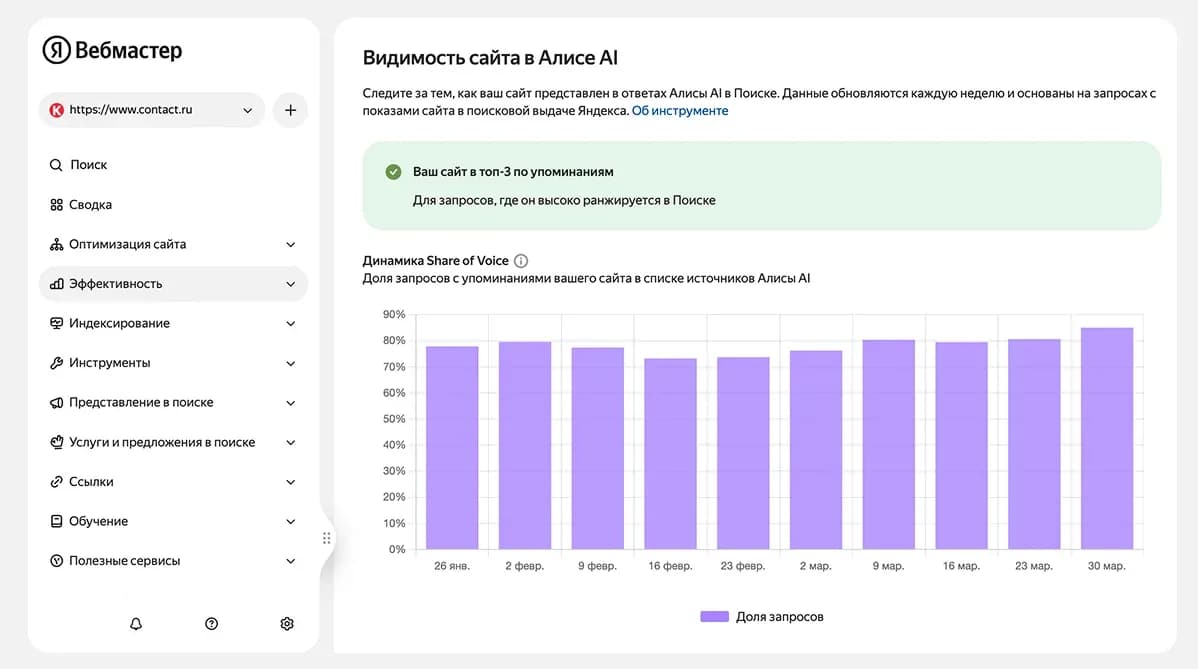The width and height of the screenshot is (1198, 669).
Task: Expand the Обучение section chevron
Action: point(290,522)
